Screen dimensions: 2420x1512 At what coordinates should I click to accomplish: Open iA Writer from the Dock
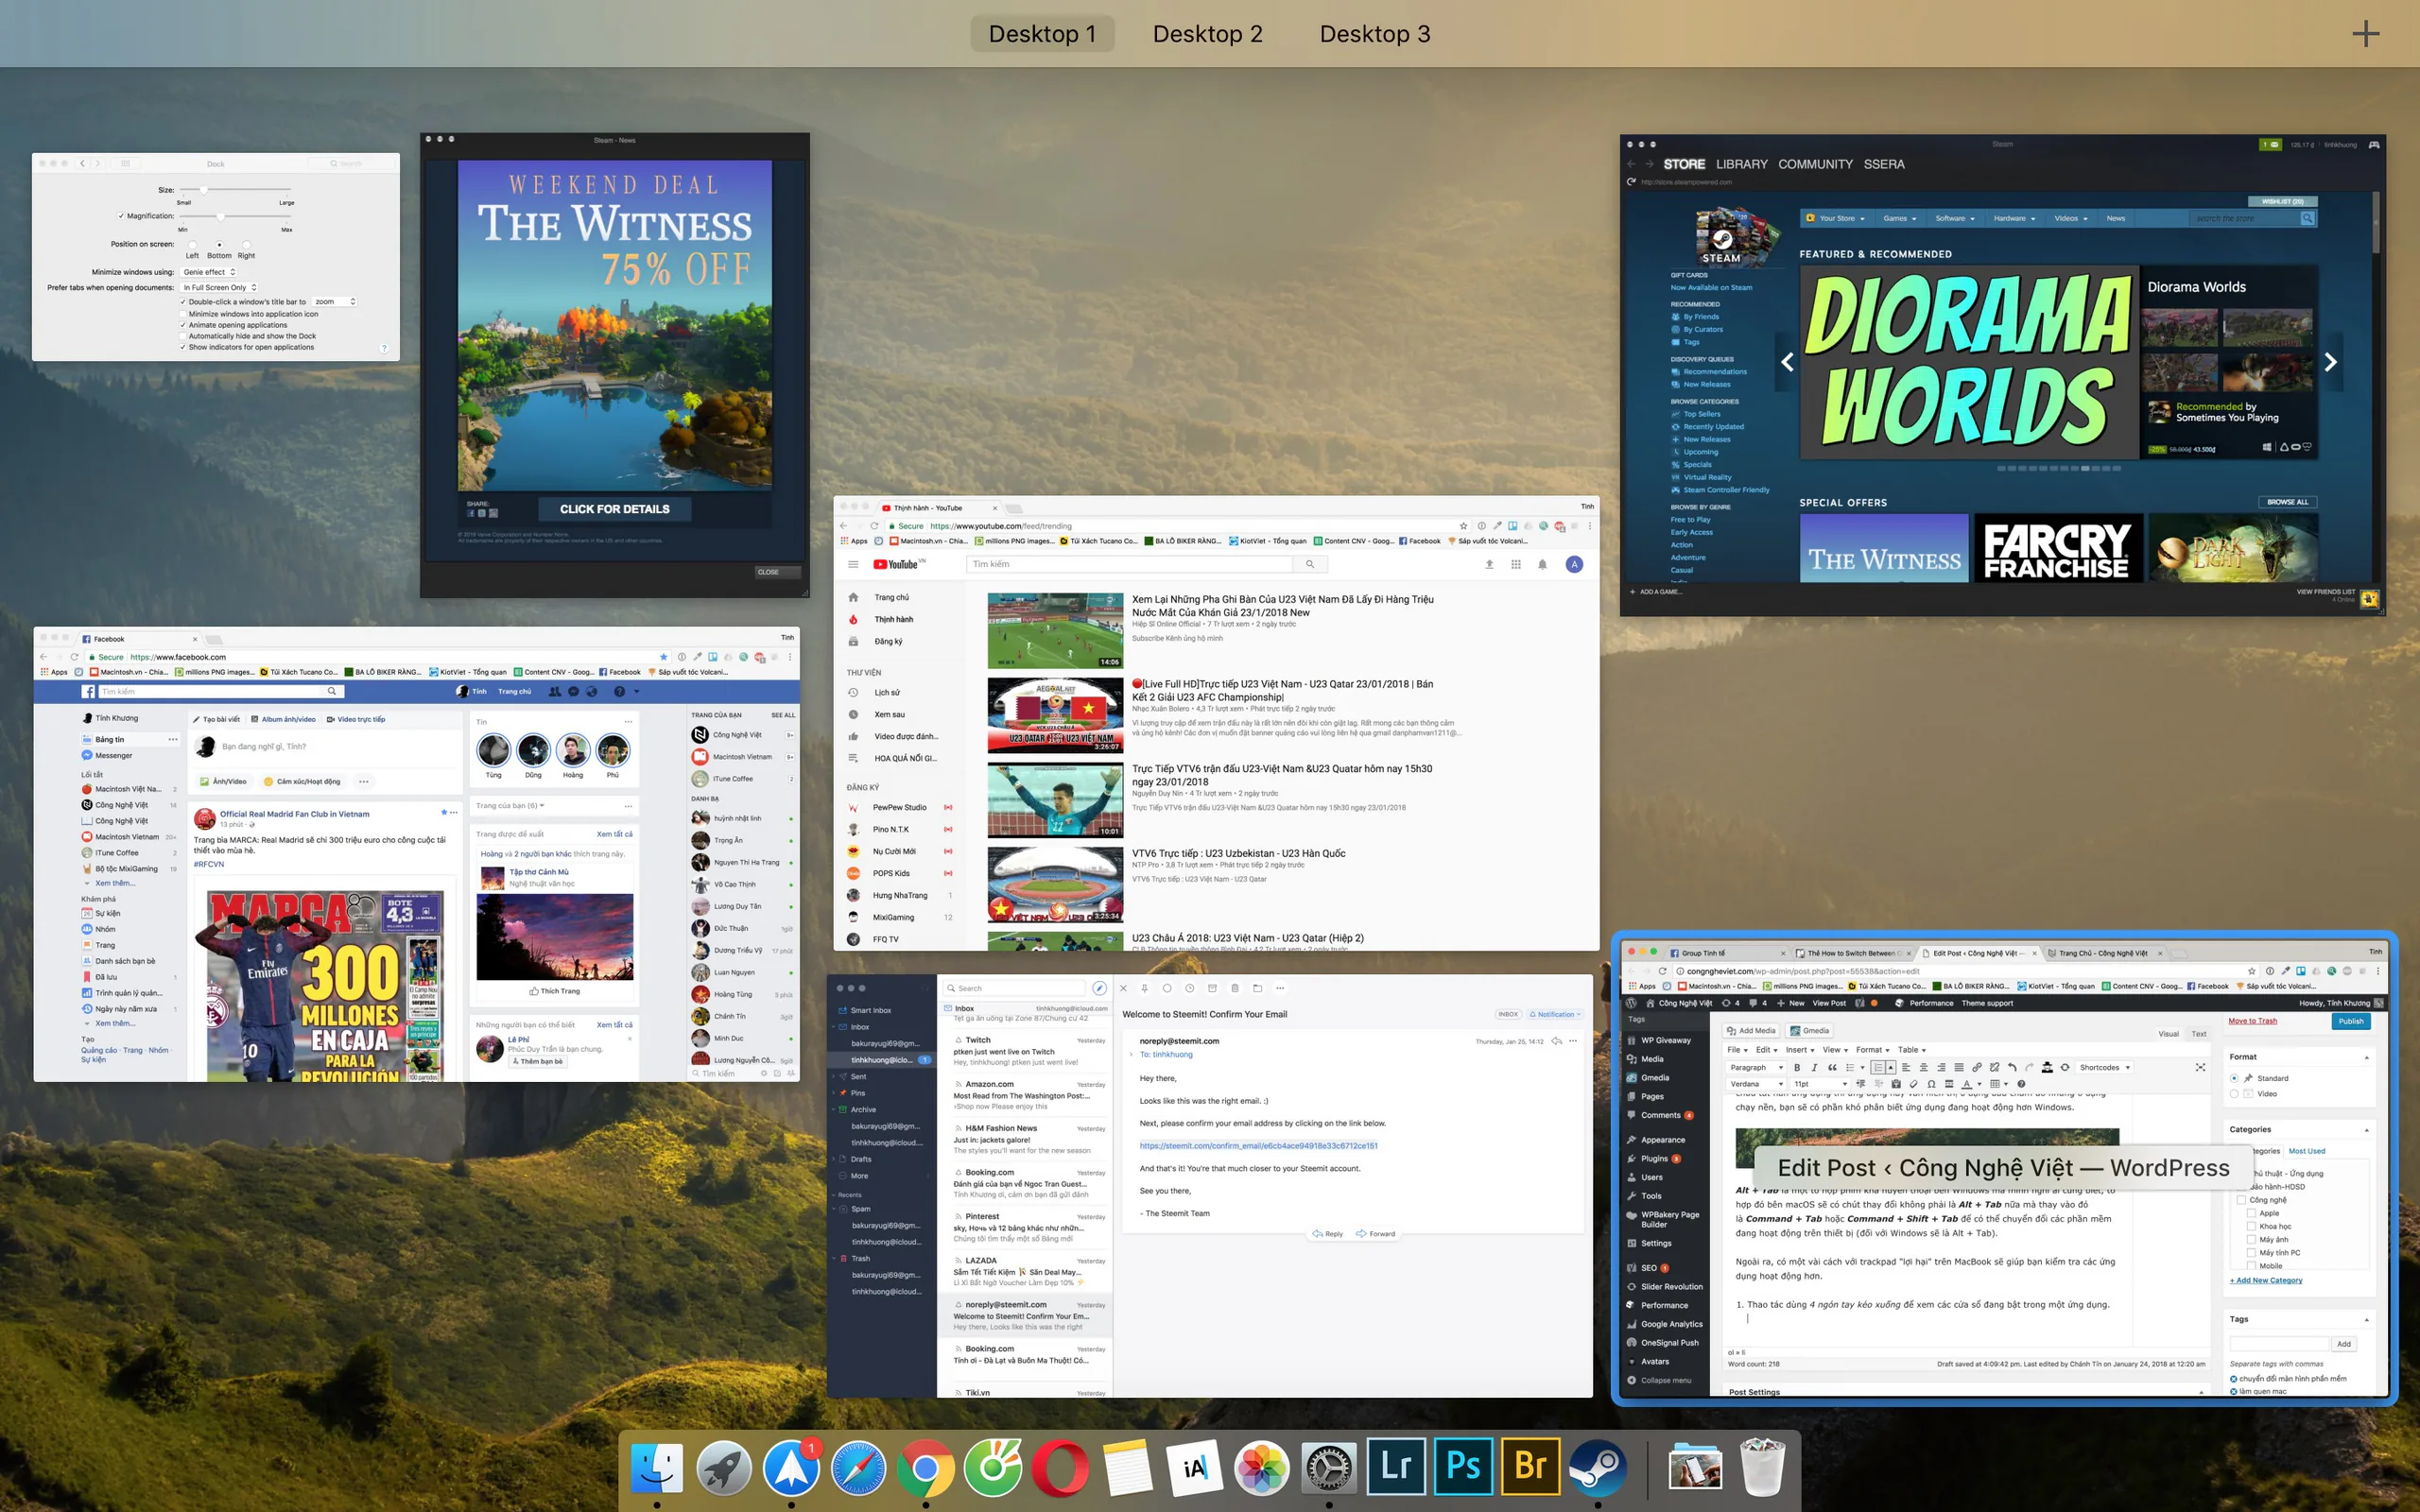click(x=1194, y=1467)
